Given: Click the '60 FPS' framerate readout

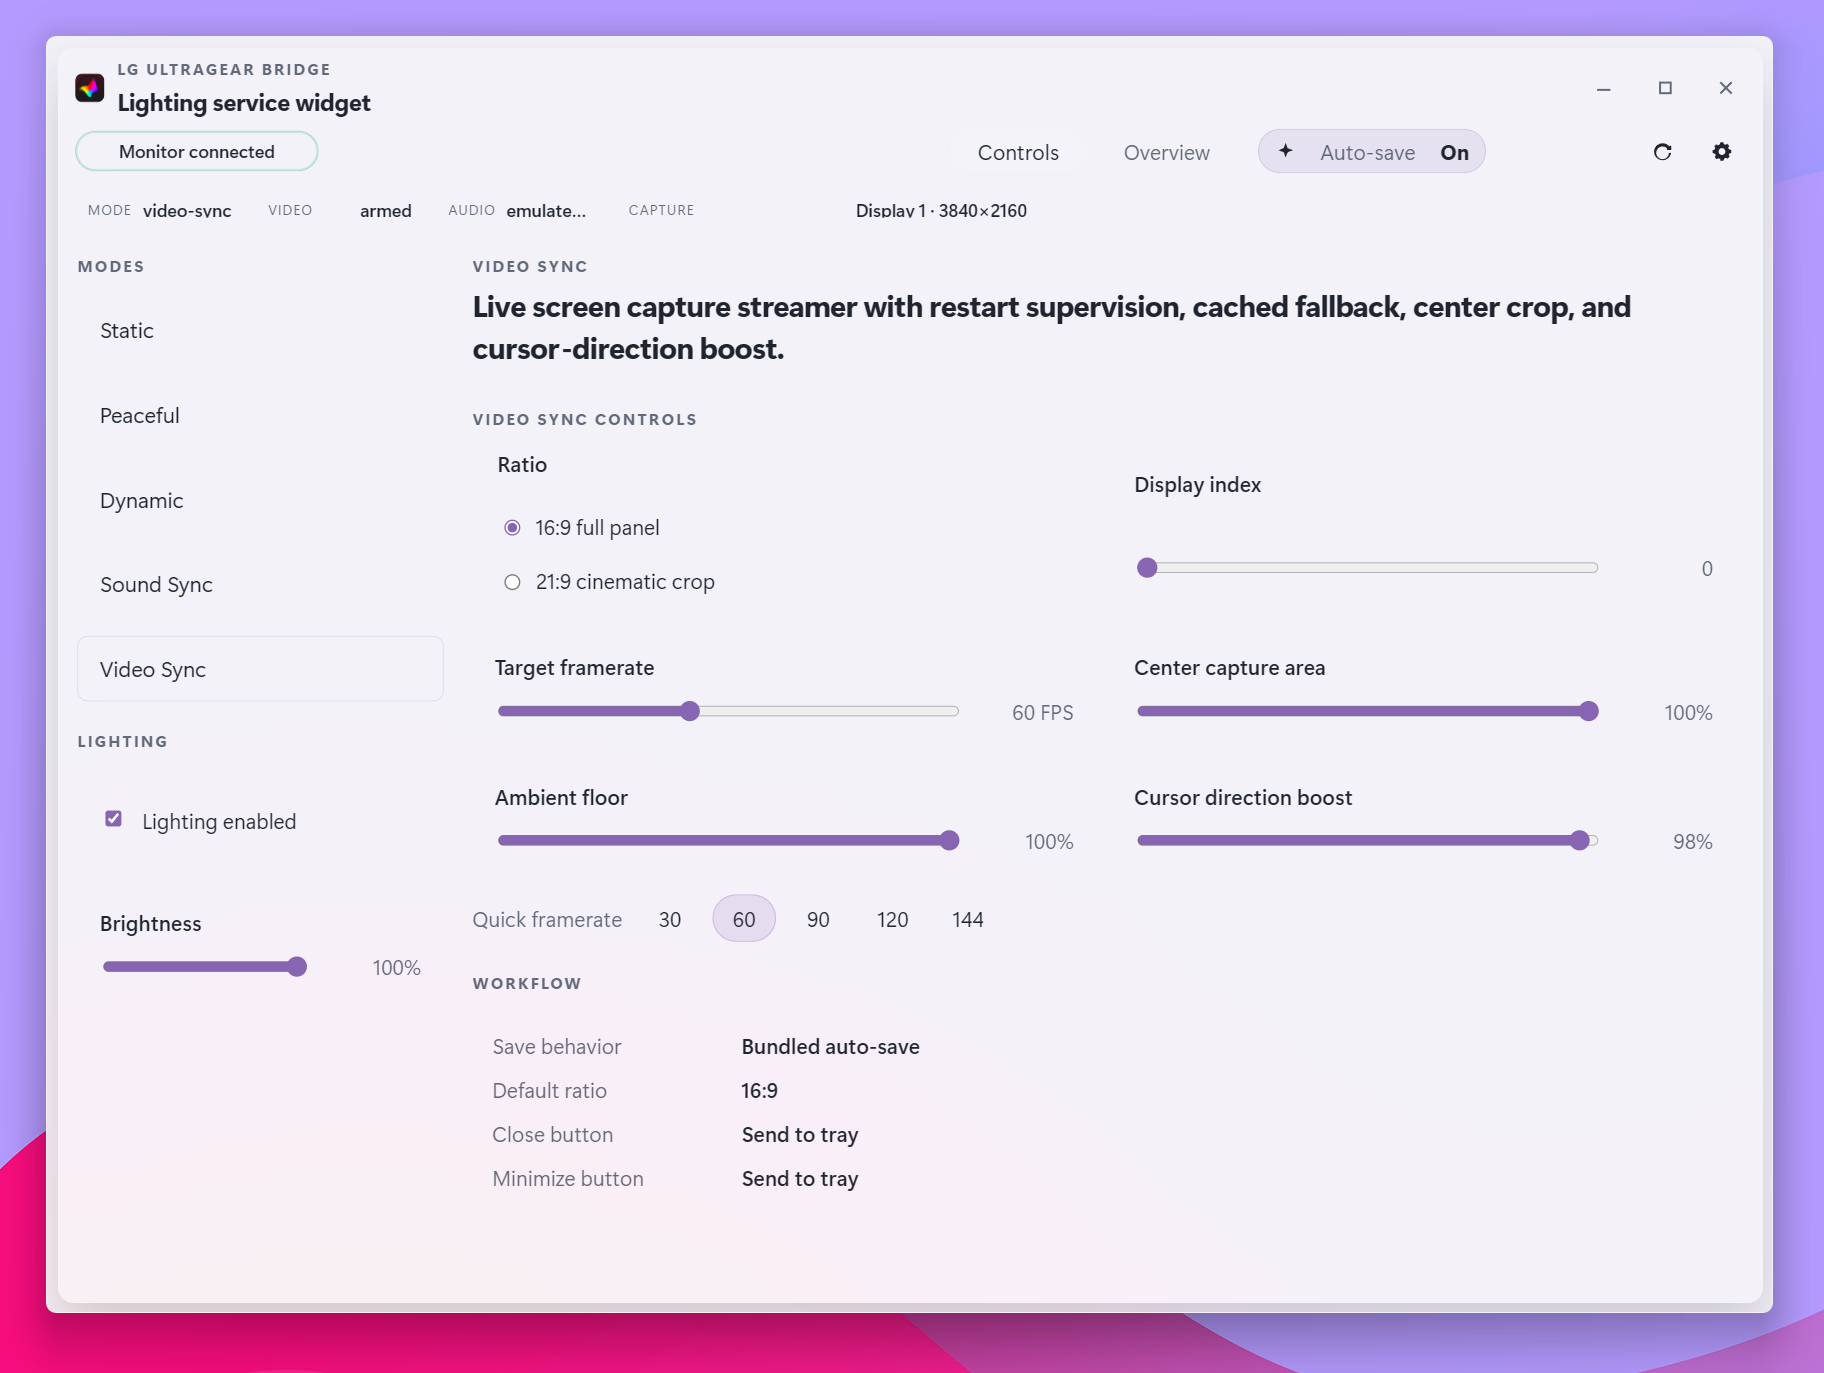Looking at the screenshot, I should [x=1042, y=713].
